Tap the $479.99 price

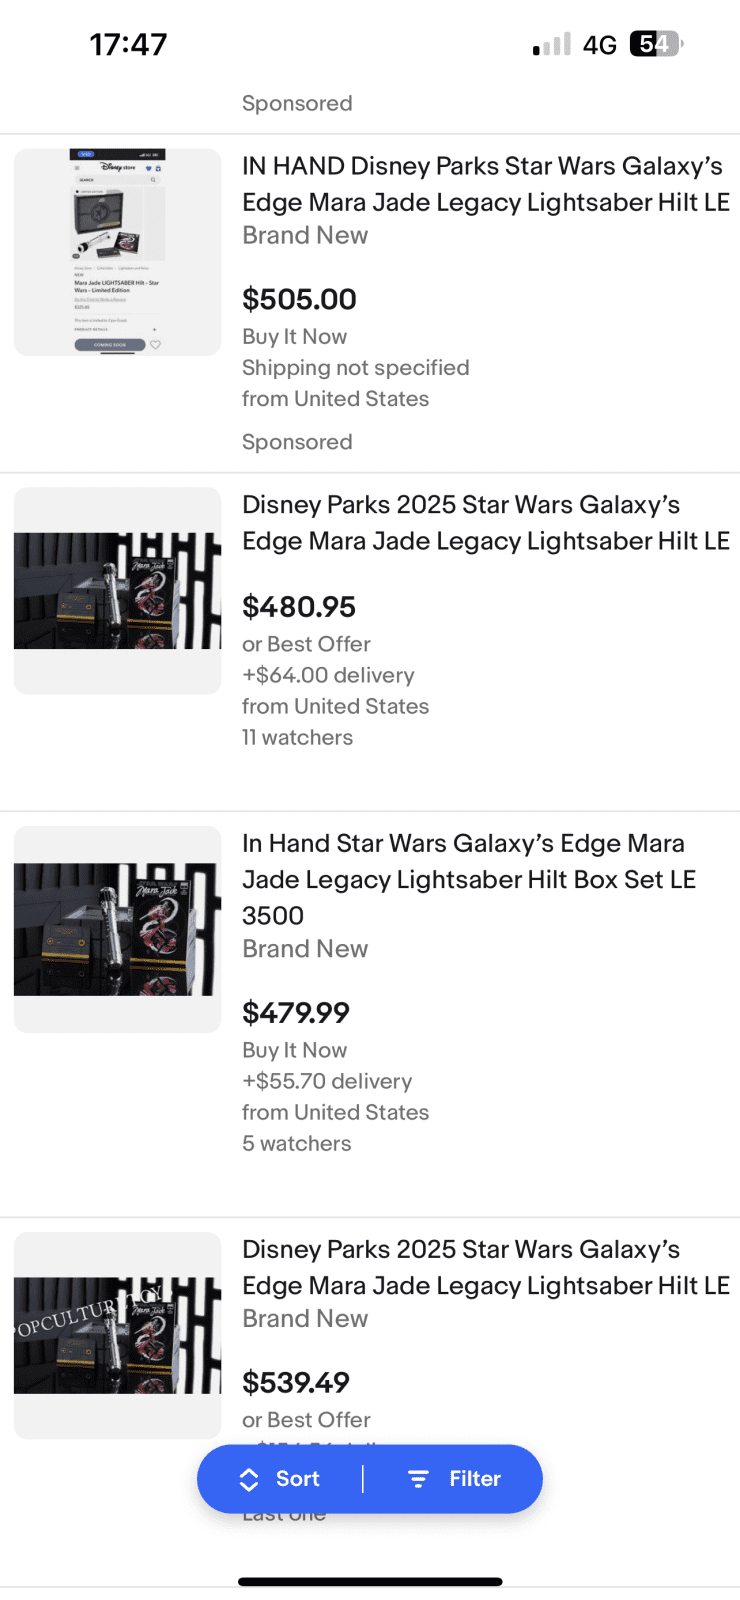296,1012
